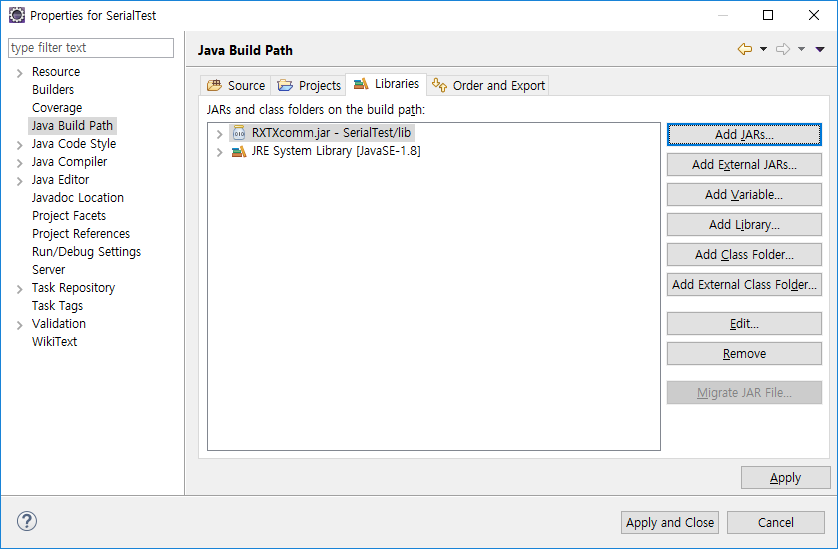838x549 pixels.
Task: Open Project References page
Action: [81, 234]
